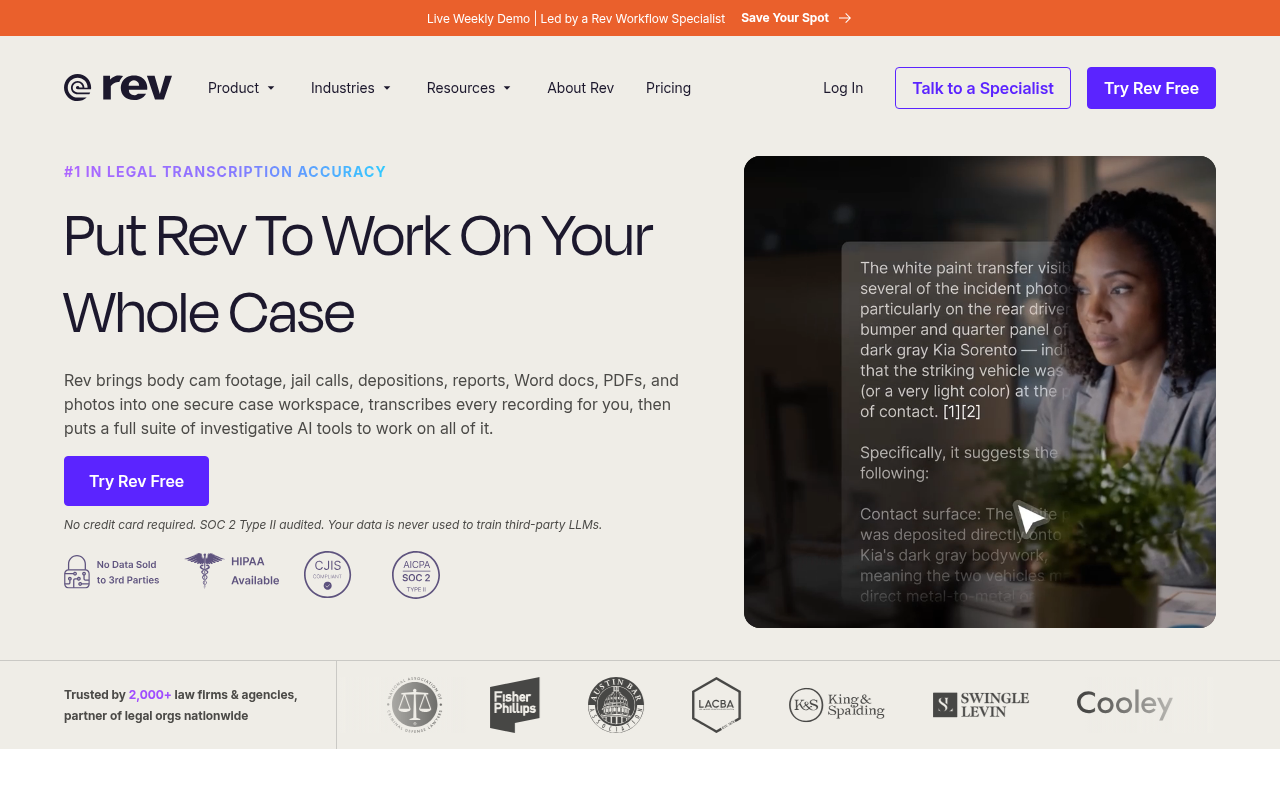Click the Save Your Spot link

[785, 18]
